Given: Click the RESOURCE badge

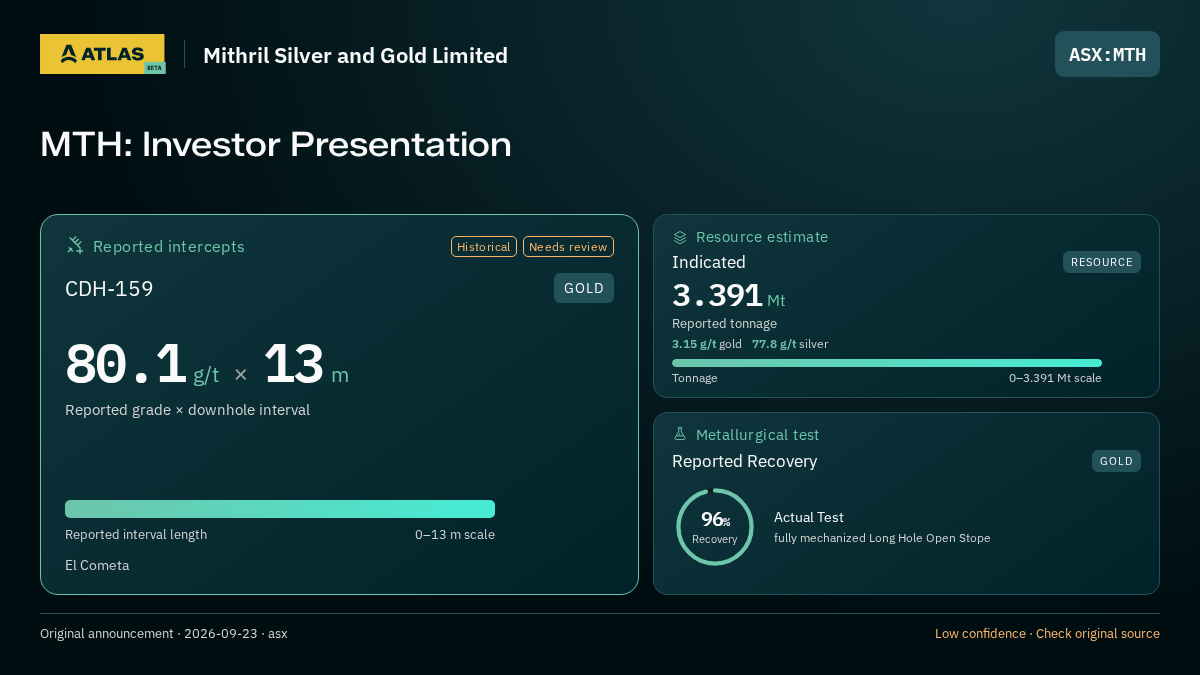Looking at the screenshot, I should (1101, 262).
